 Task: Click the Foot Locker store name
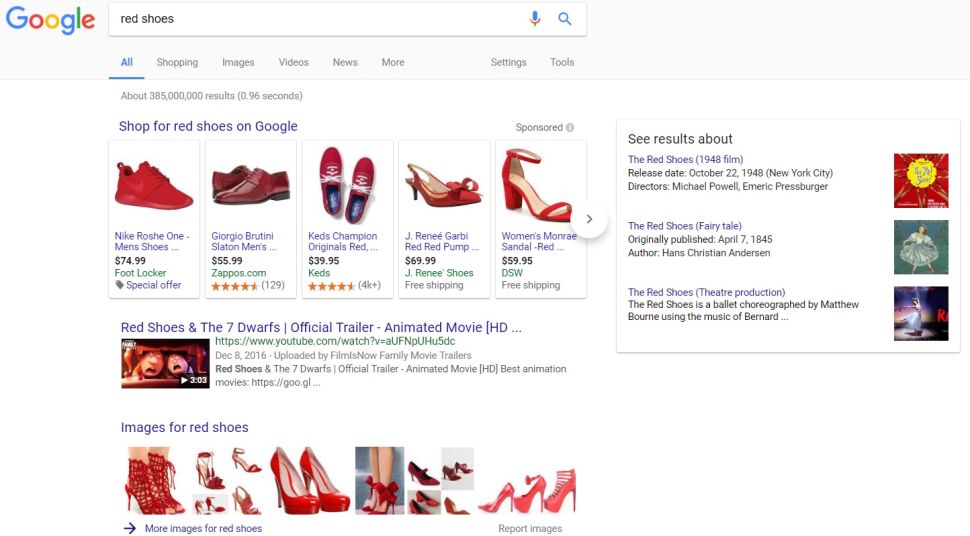[x=140, y=273]
